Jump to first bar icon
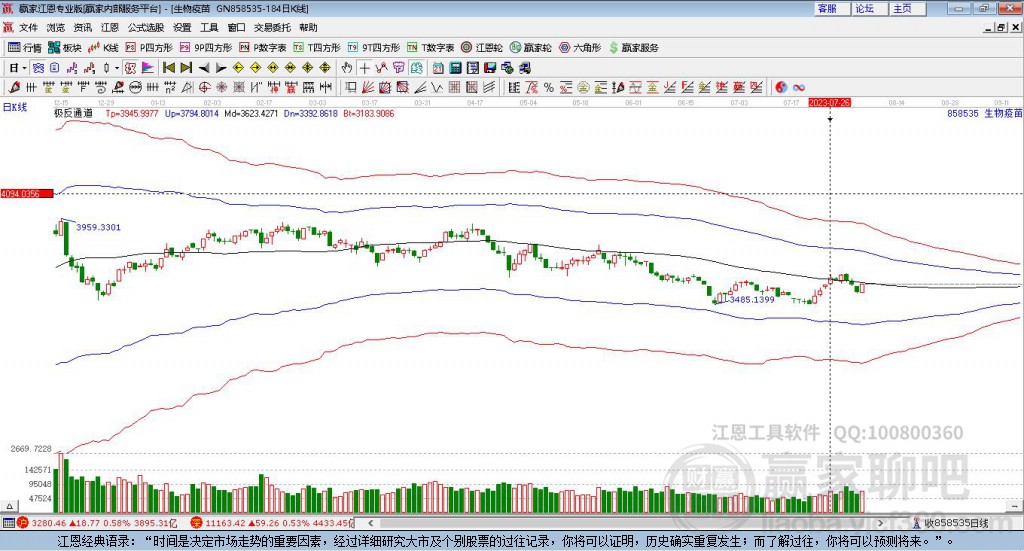This screenshot has height=551, width=1024. coord(168,68)
